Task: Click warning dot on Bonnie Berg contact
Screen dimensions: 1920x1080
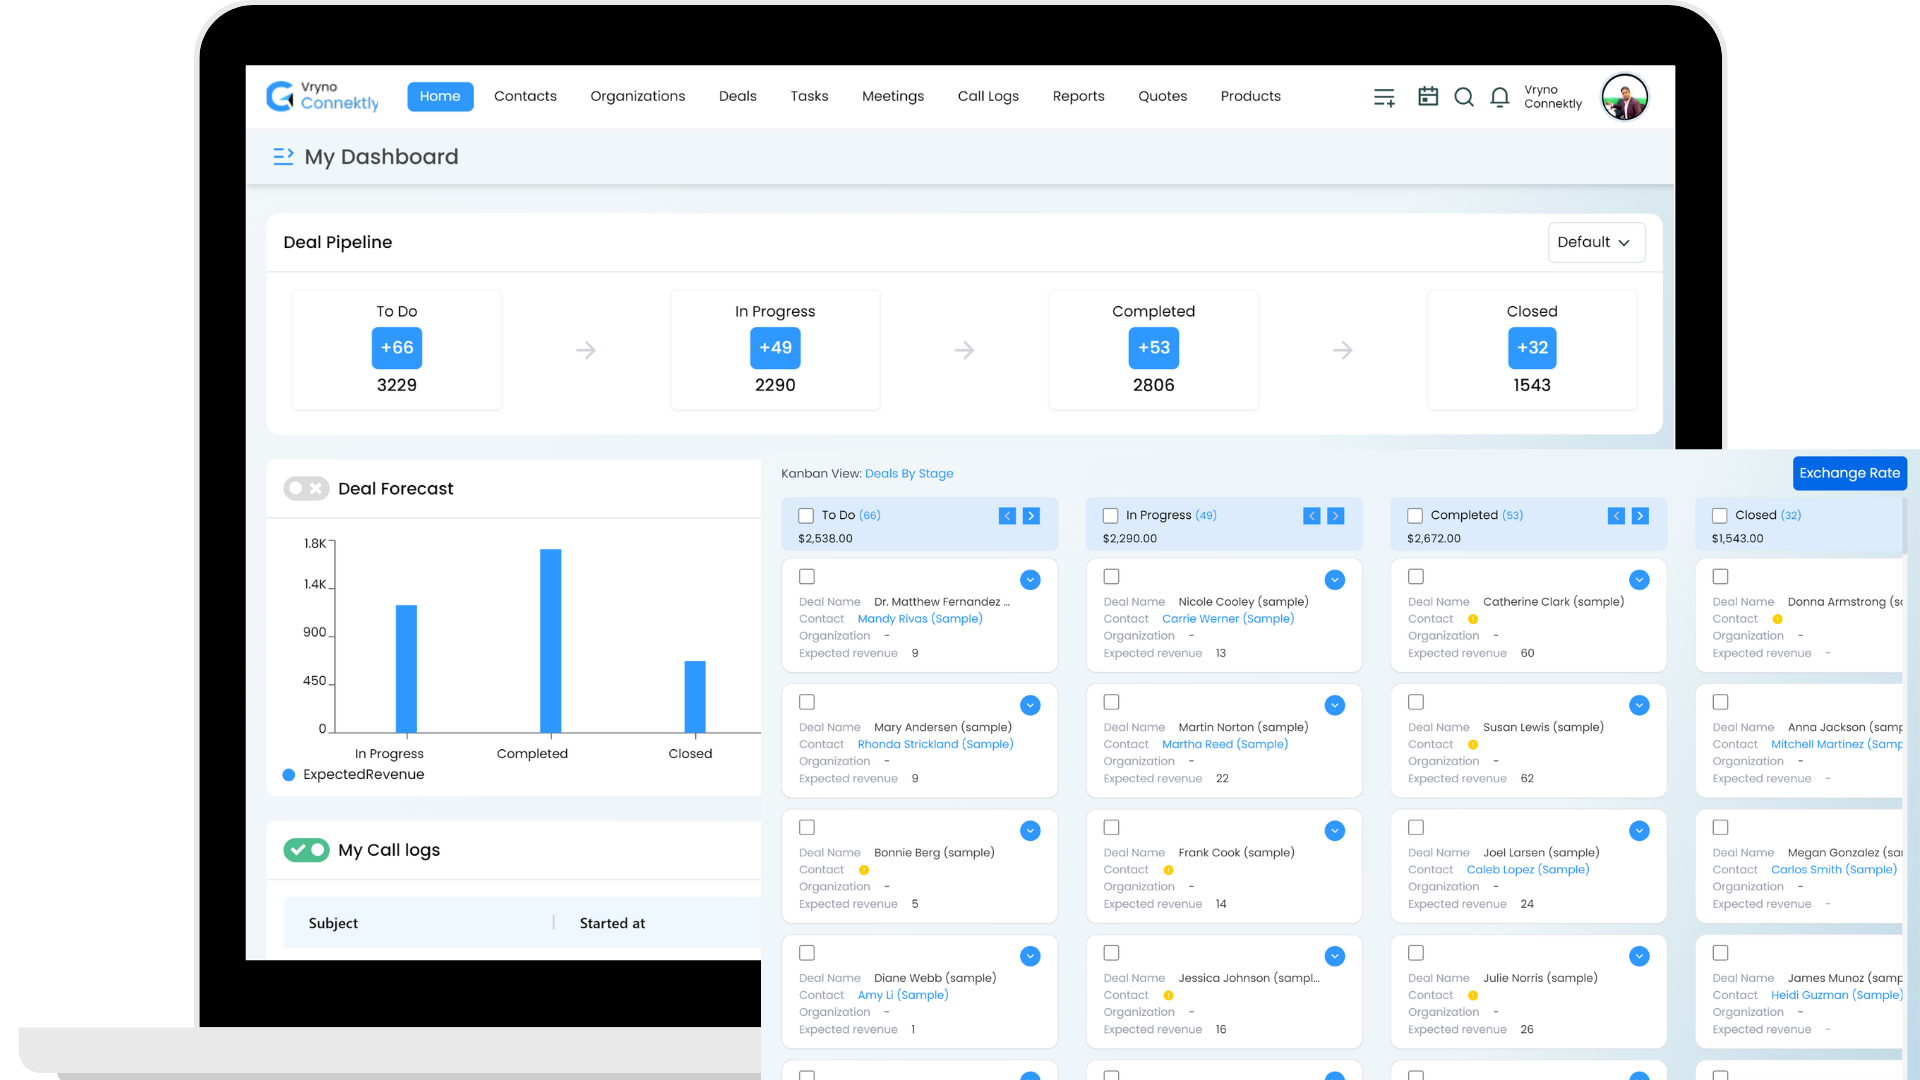Action: click(x=864, y=870)
